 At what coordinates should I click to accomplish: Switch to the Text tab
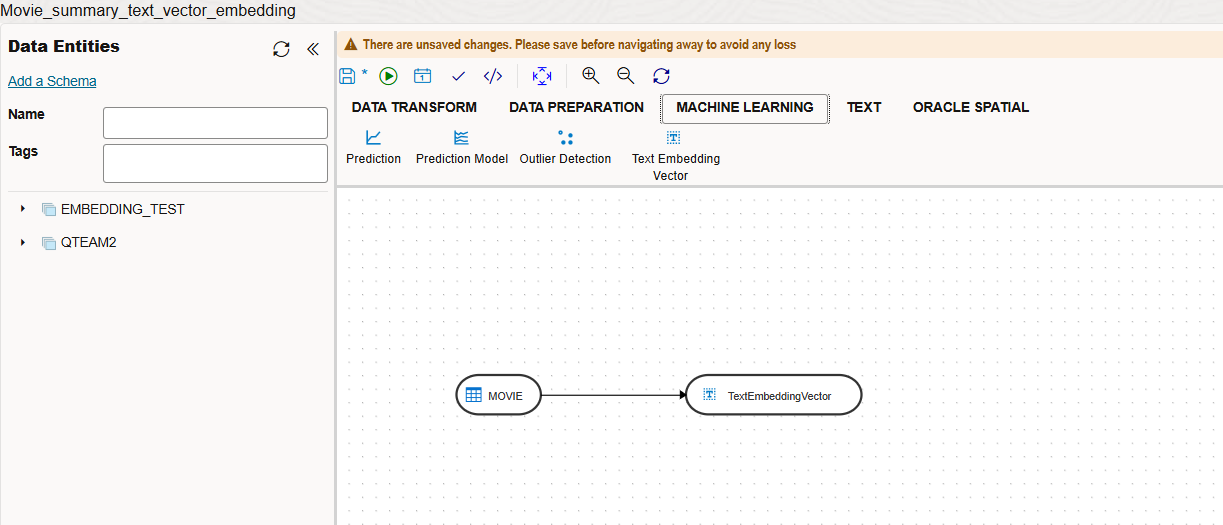pos(864,108)
